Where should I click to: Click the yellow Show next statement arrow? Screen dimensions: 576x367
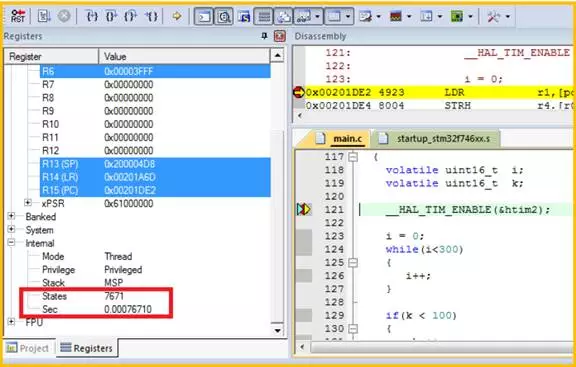pyautogui.click(x=177, y=16)
